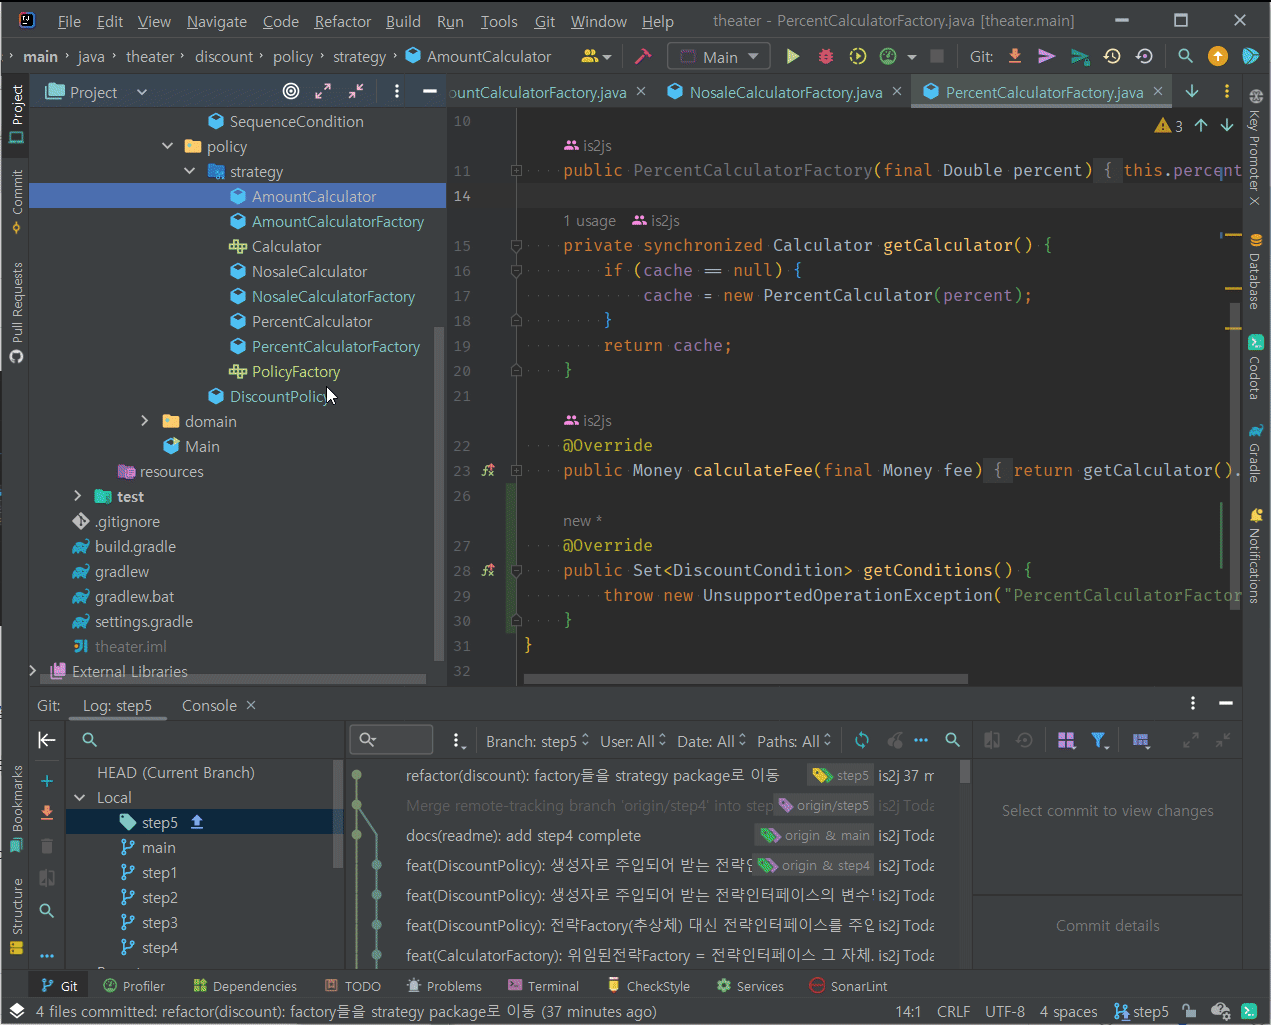Click the Git update project icon

tap(1014, 57)
